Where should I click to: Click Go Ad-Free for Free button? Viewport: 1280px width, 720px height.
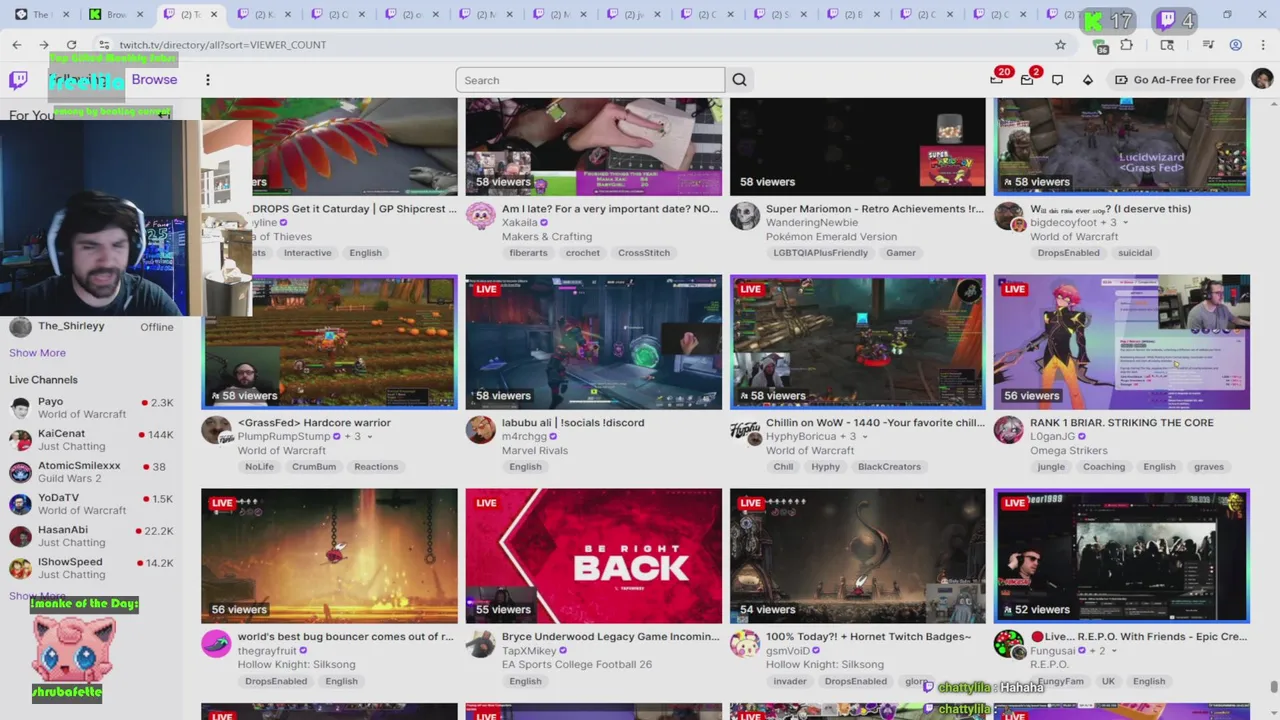[x=1175, y=80]
